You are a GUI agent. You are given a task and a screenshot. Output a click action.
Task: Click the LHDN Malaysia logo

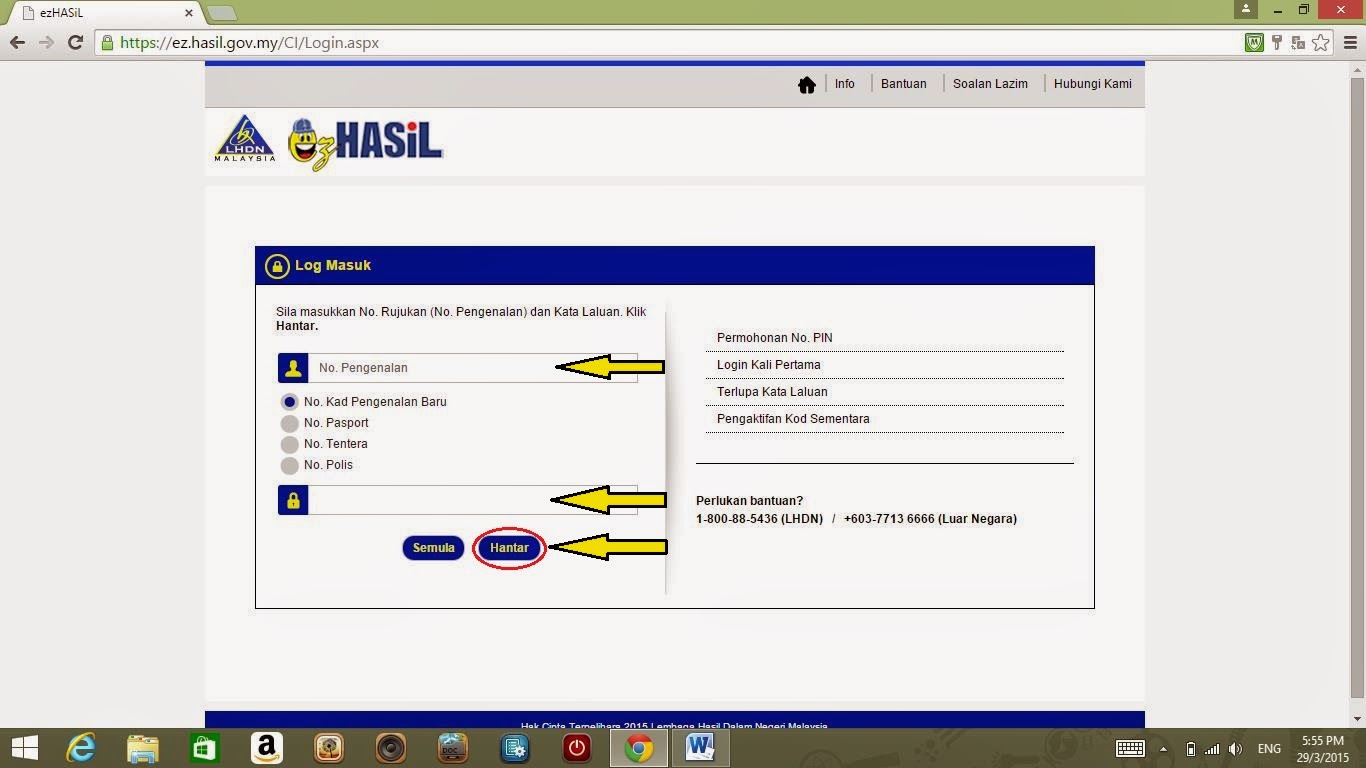coord(245,139)
